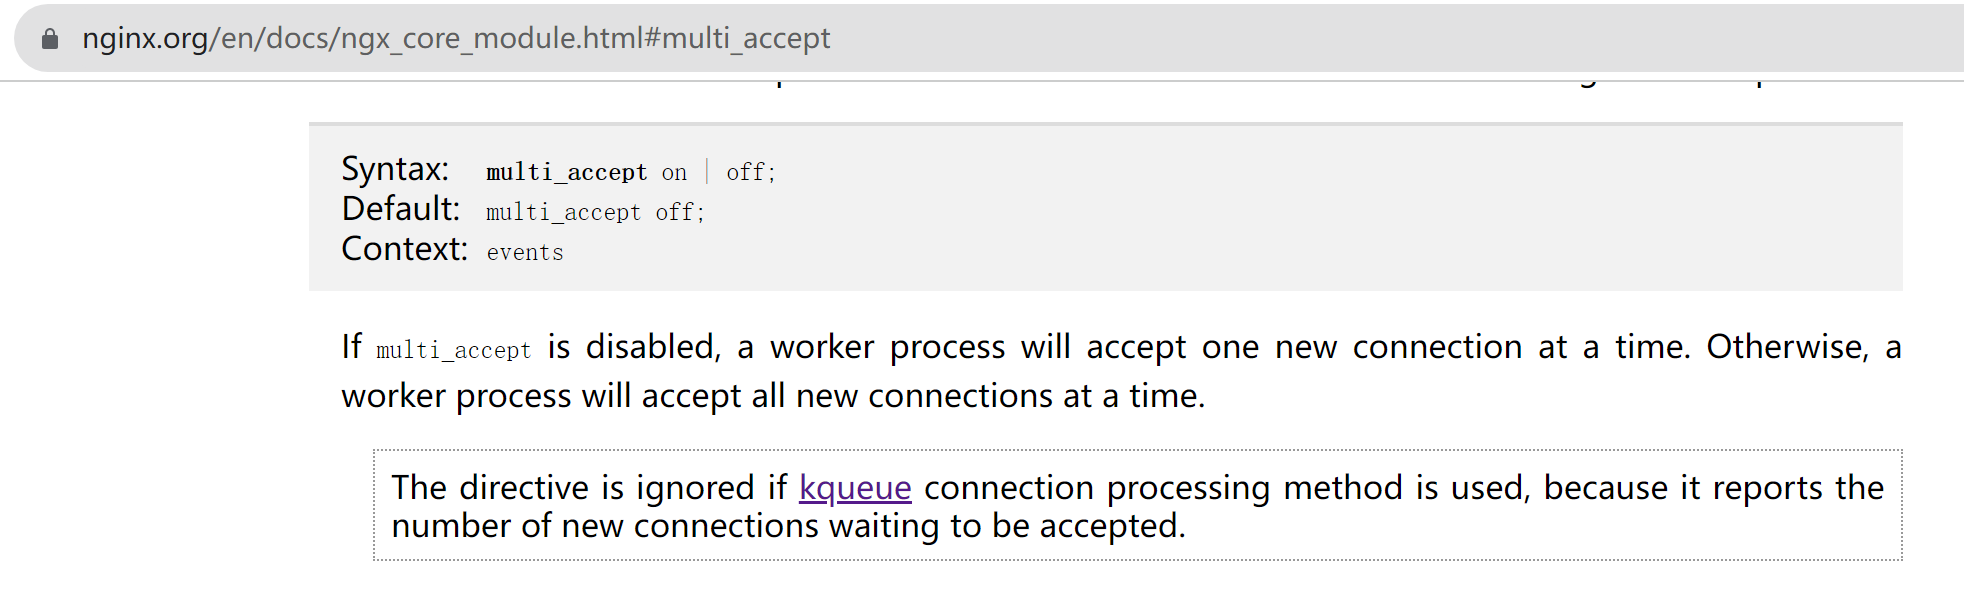This screenshot has height=593, width=1964.
Task: Click the word 'Otherwise' in the paragraph
Action: tap(1786, 347)
